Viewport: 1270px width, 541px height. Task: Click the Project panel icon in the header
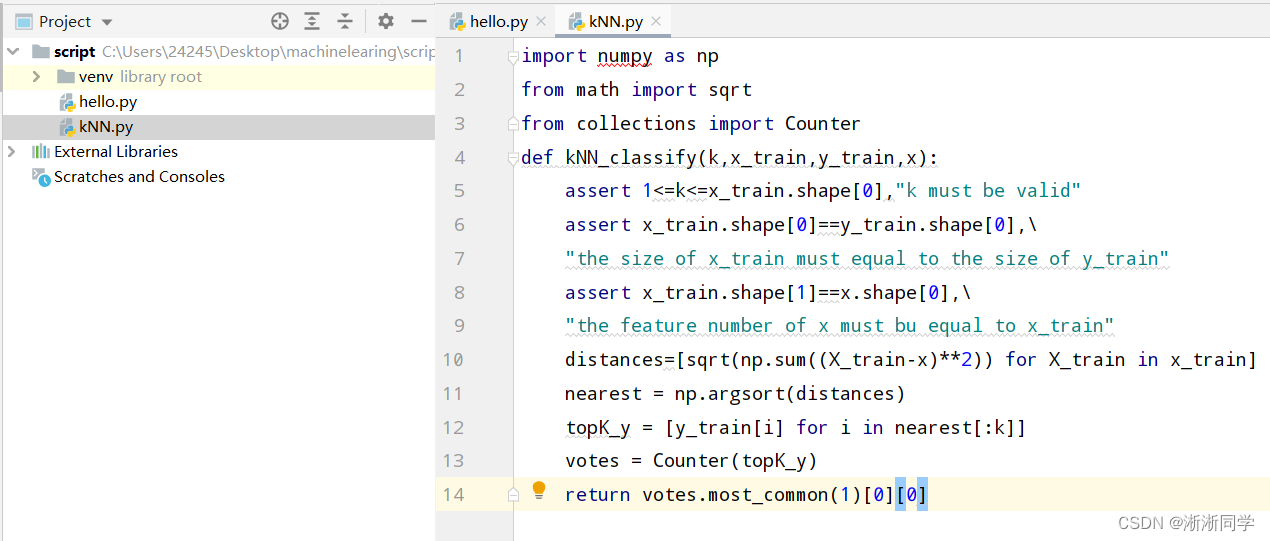pyautogui.click(x=23, y=21)
